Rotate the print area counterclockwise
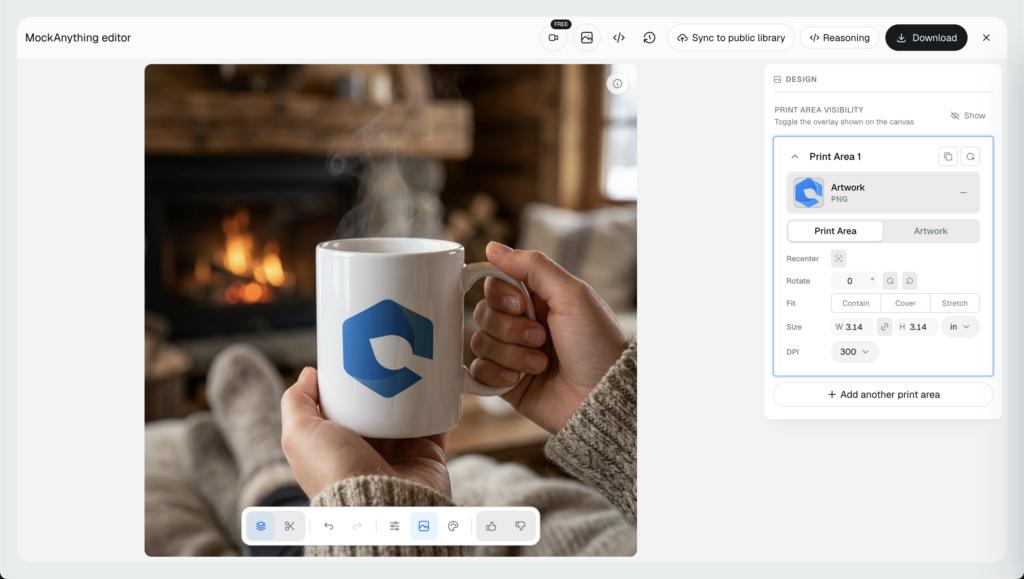Image resolution: width=1024 pixels, height=579 pixels. (910, 281)
